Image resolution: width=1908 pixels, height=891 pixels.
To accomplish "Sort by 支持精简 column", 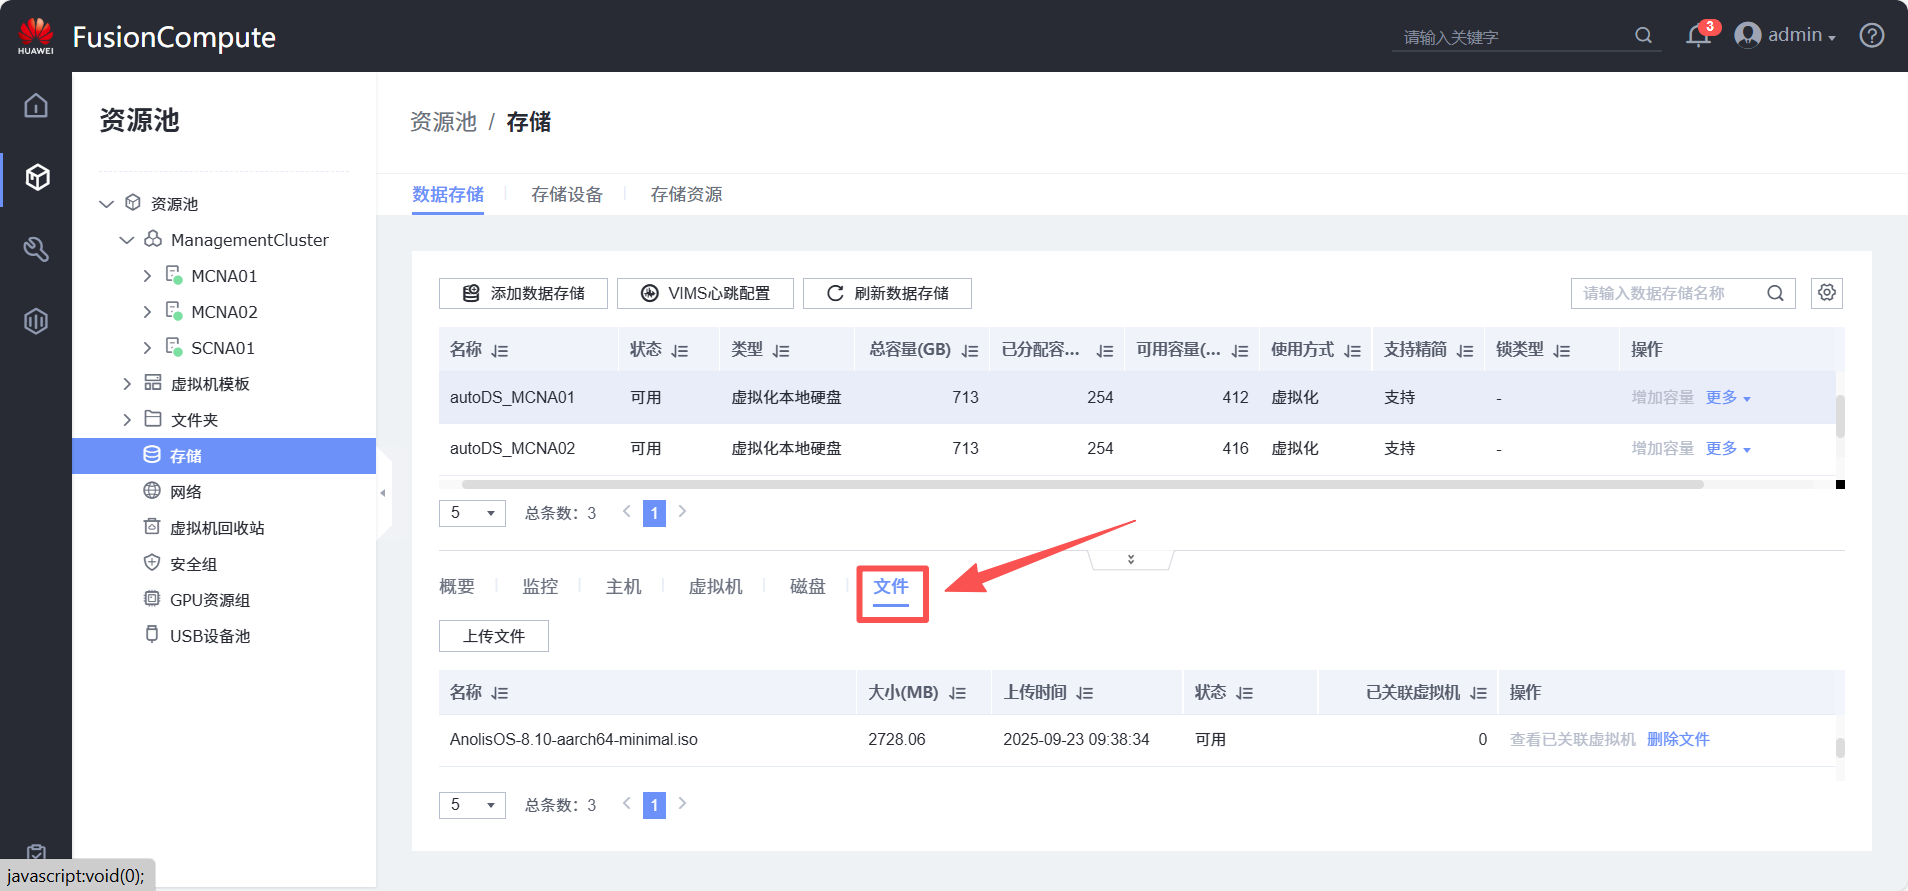I will pos(1465,351).
